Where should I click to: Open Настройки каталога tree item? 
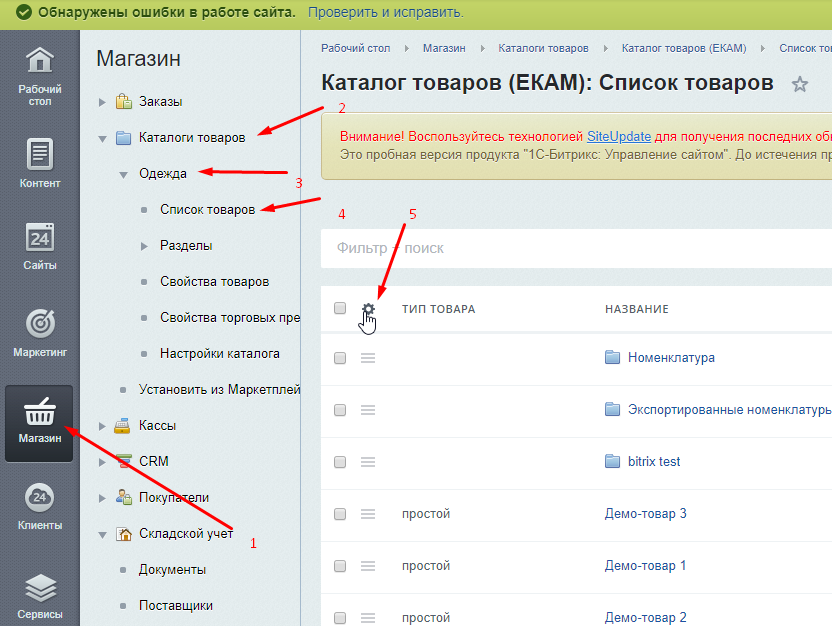(x=220, y=354)
